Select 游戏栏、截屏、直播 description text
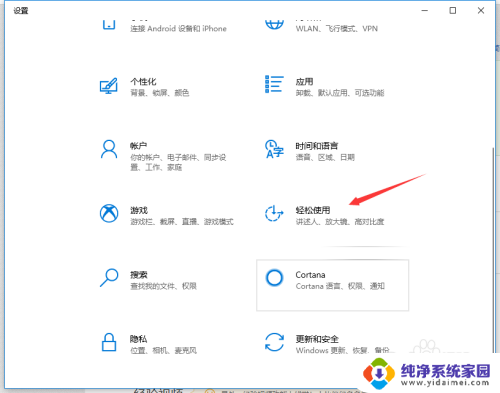The image size is (500, 393). click(182, 221)
